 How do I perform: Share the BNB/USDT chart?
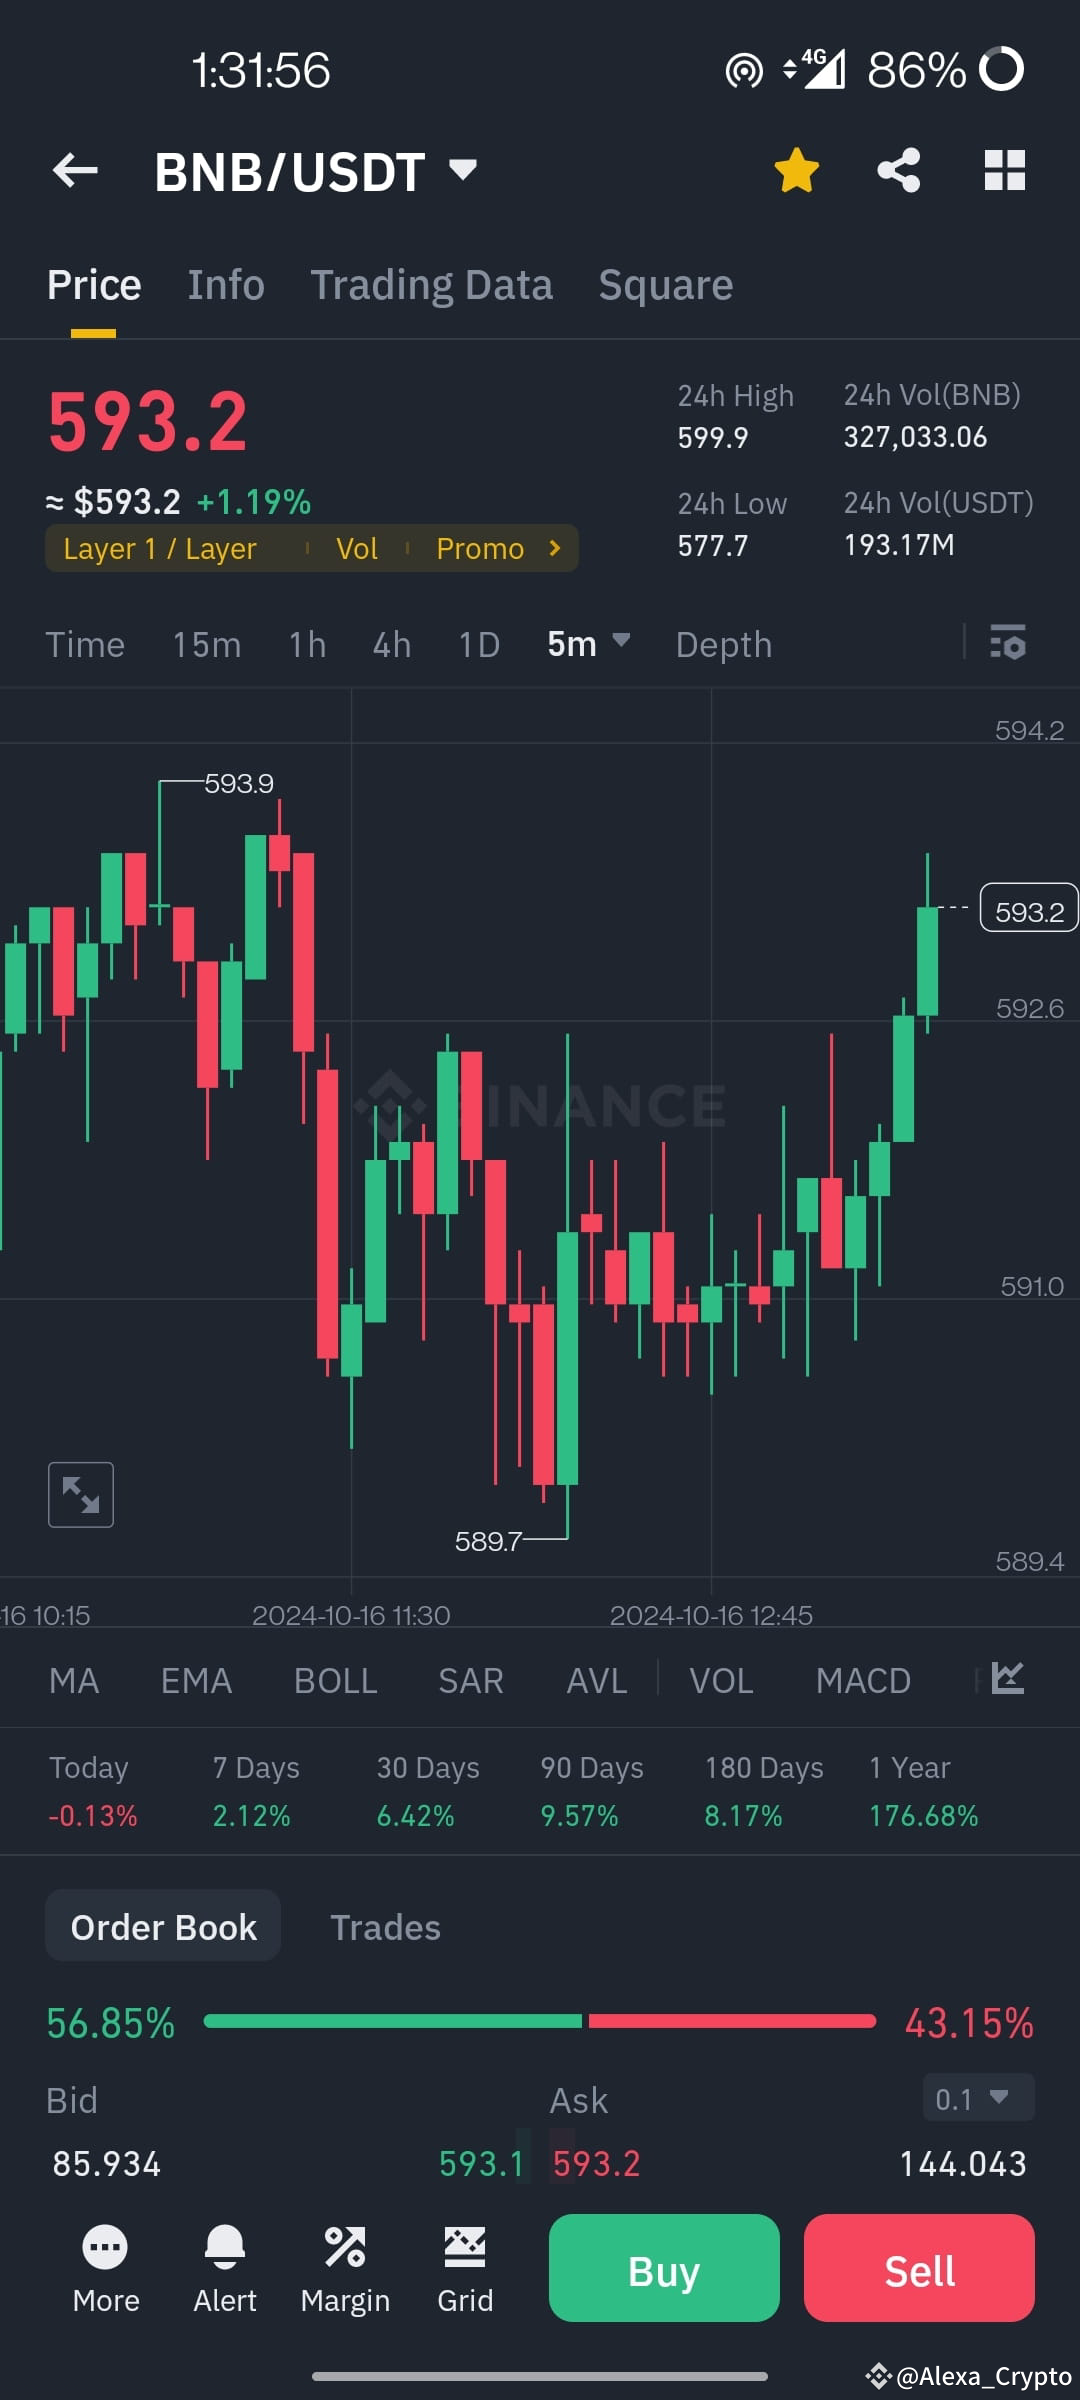click(x=898, y=170)
